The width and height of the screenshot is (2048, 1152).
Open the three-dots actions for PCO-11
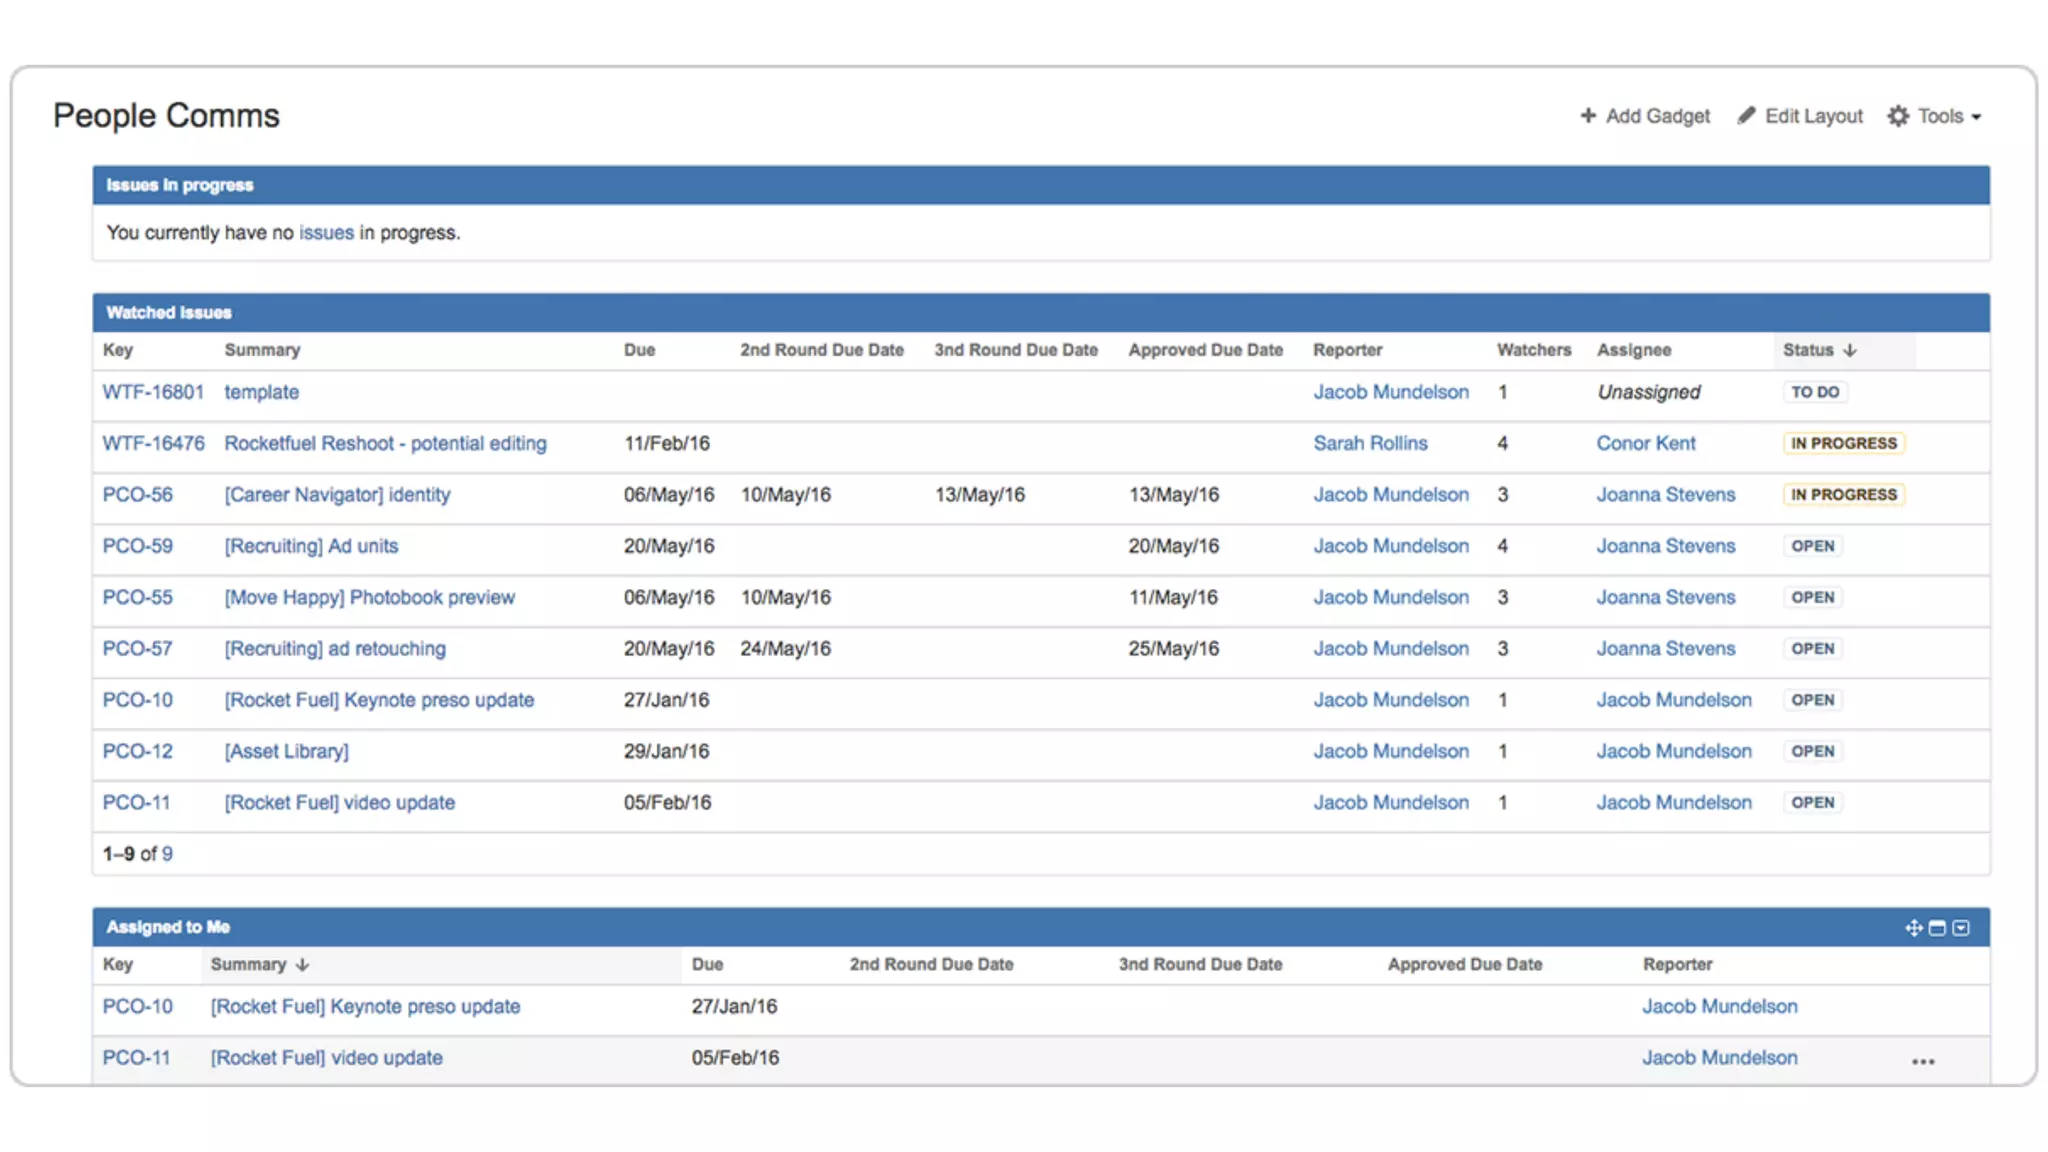click(1923, 1062)
